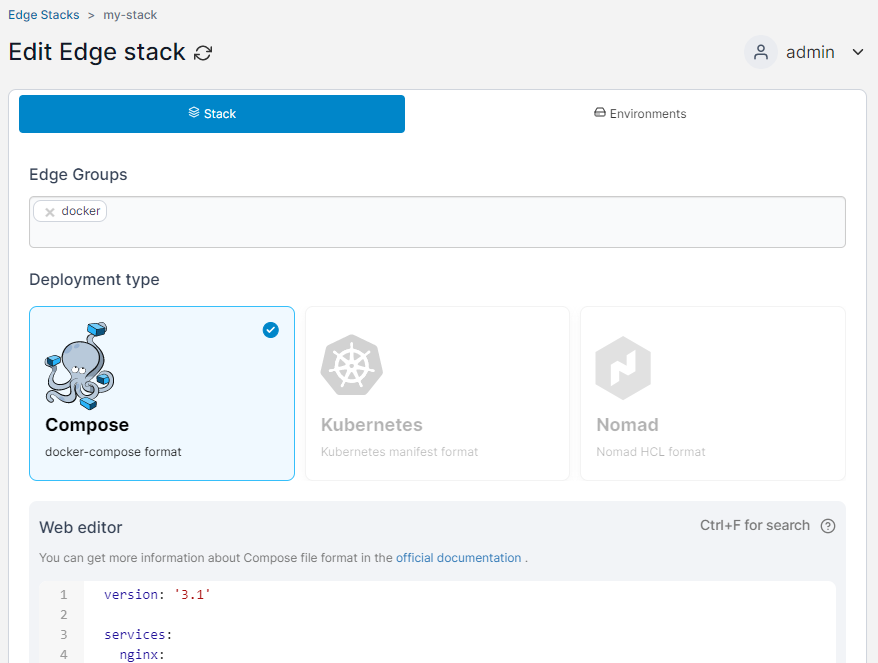Open the Edge Stacks breadcrumb link
Image resolution: width=878 pixels, height=663 pixels.
point(44,15)
